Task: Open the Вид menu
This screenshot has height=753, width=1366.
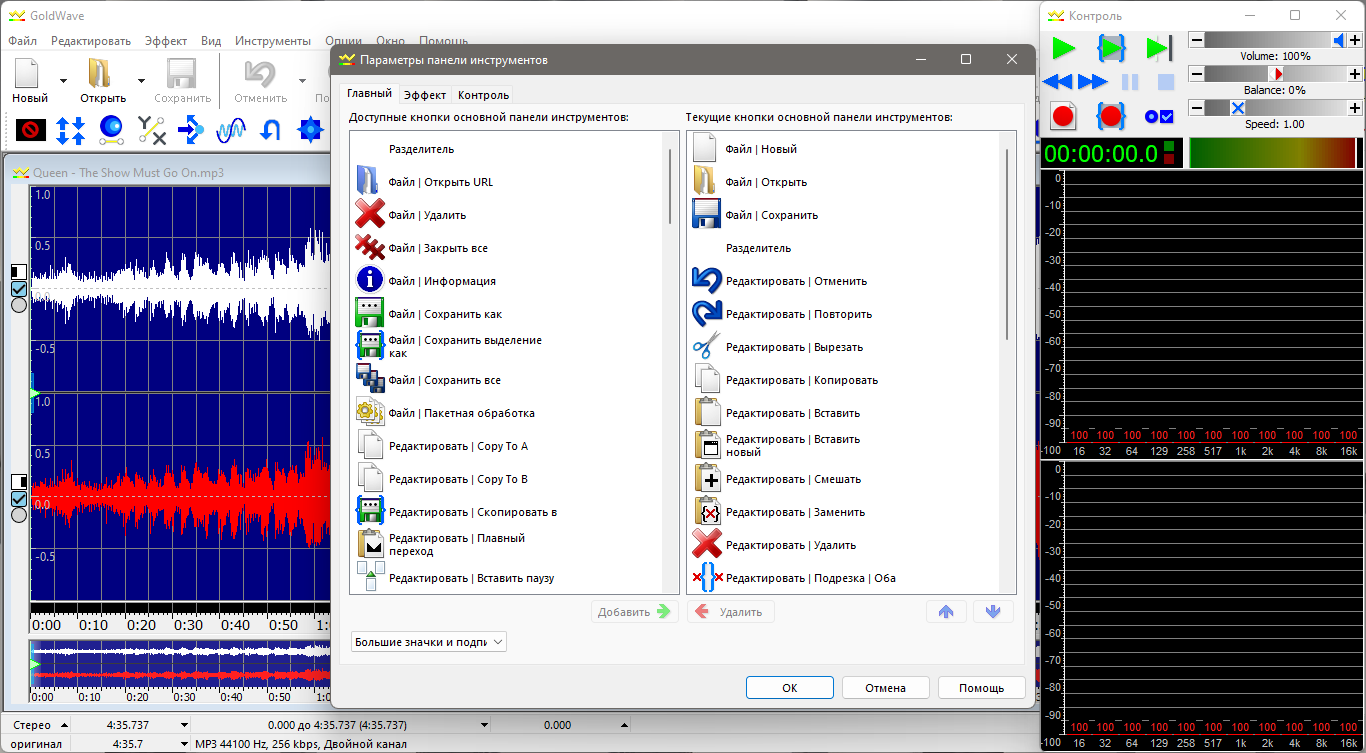Action: [211, 41]
